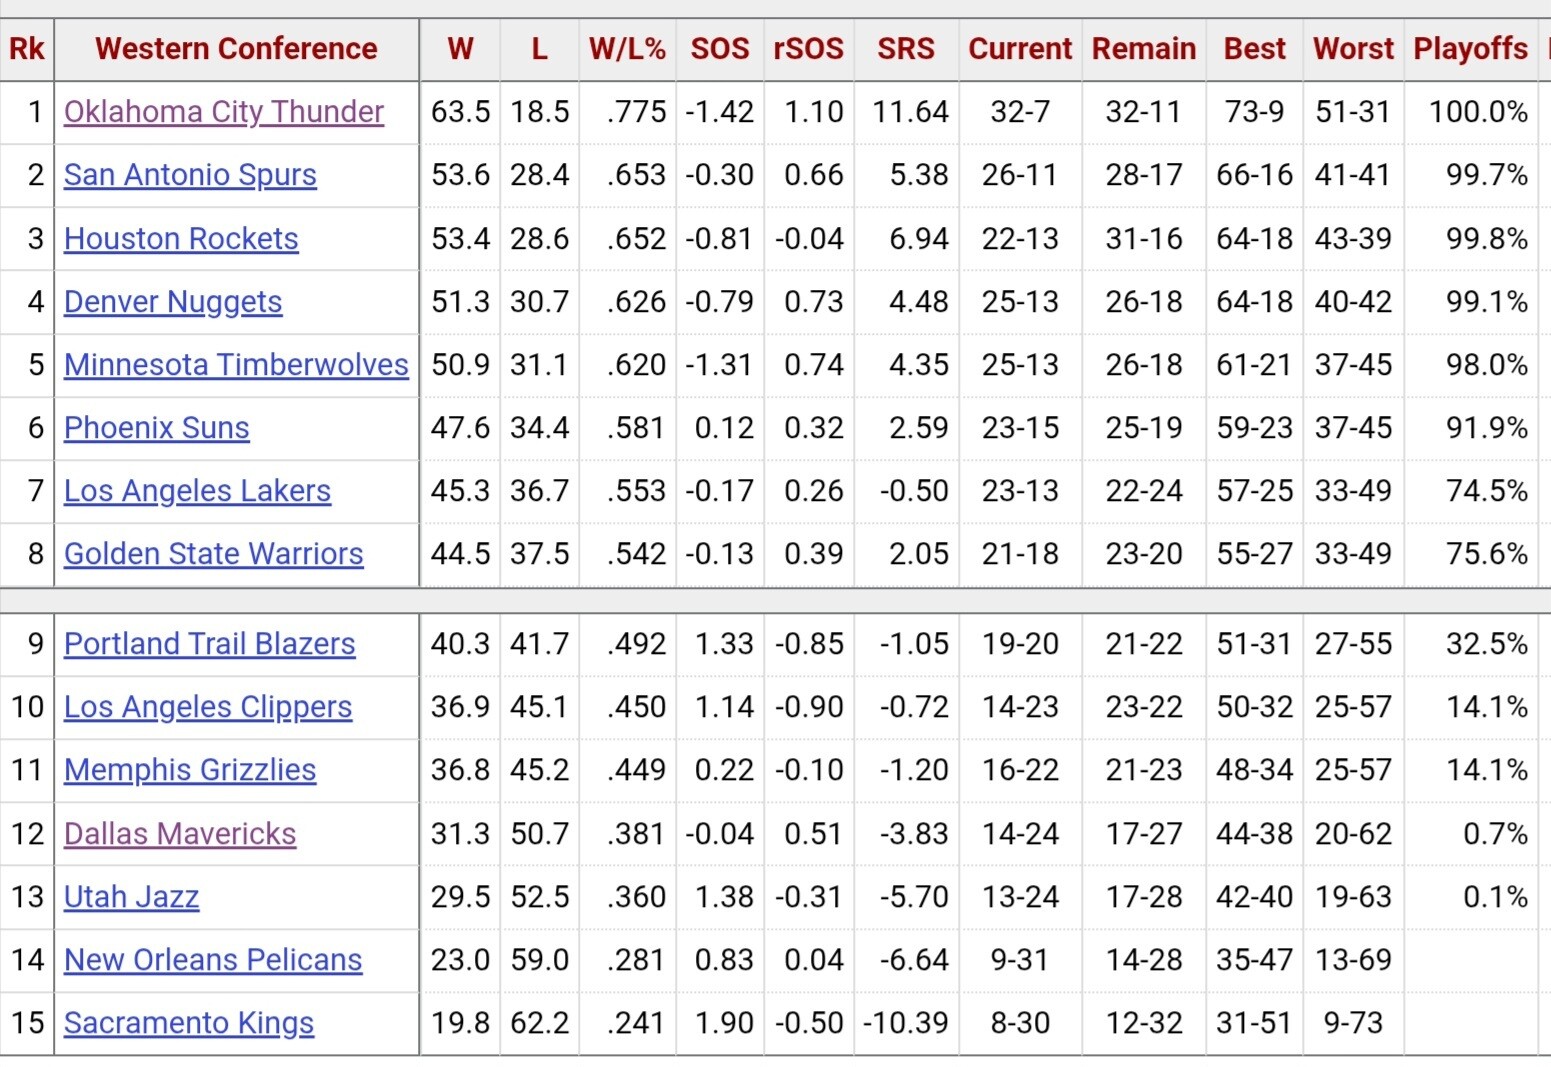Select the Denver Nuggets link

(173, 302)
